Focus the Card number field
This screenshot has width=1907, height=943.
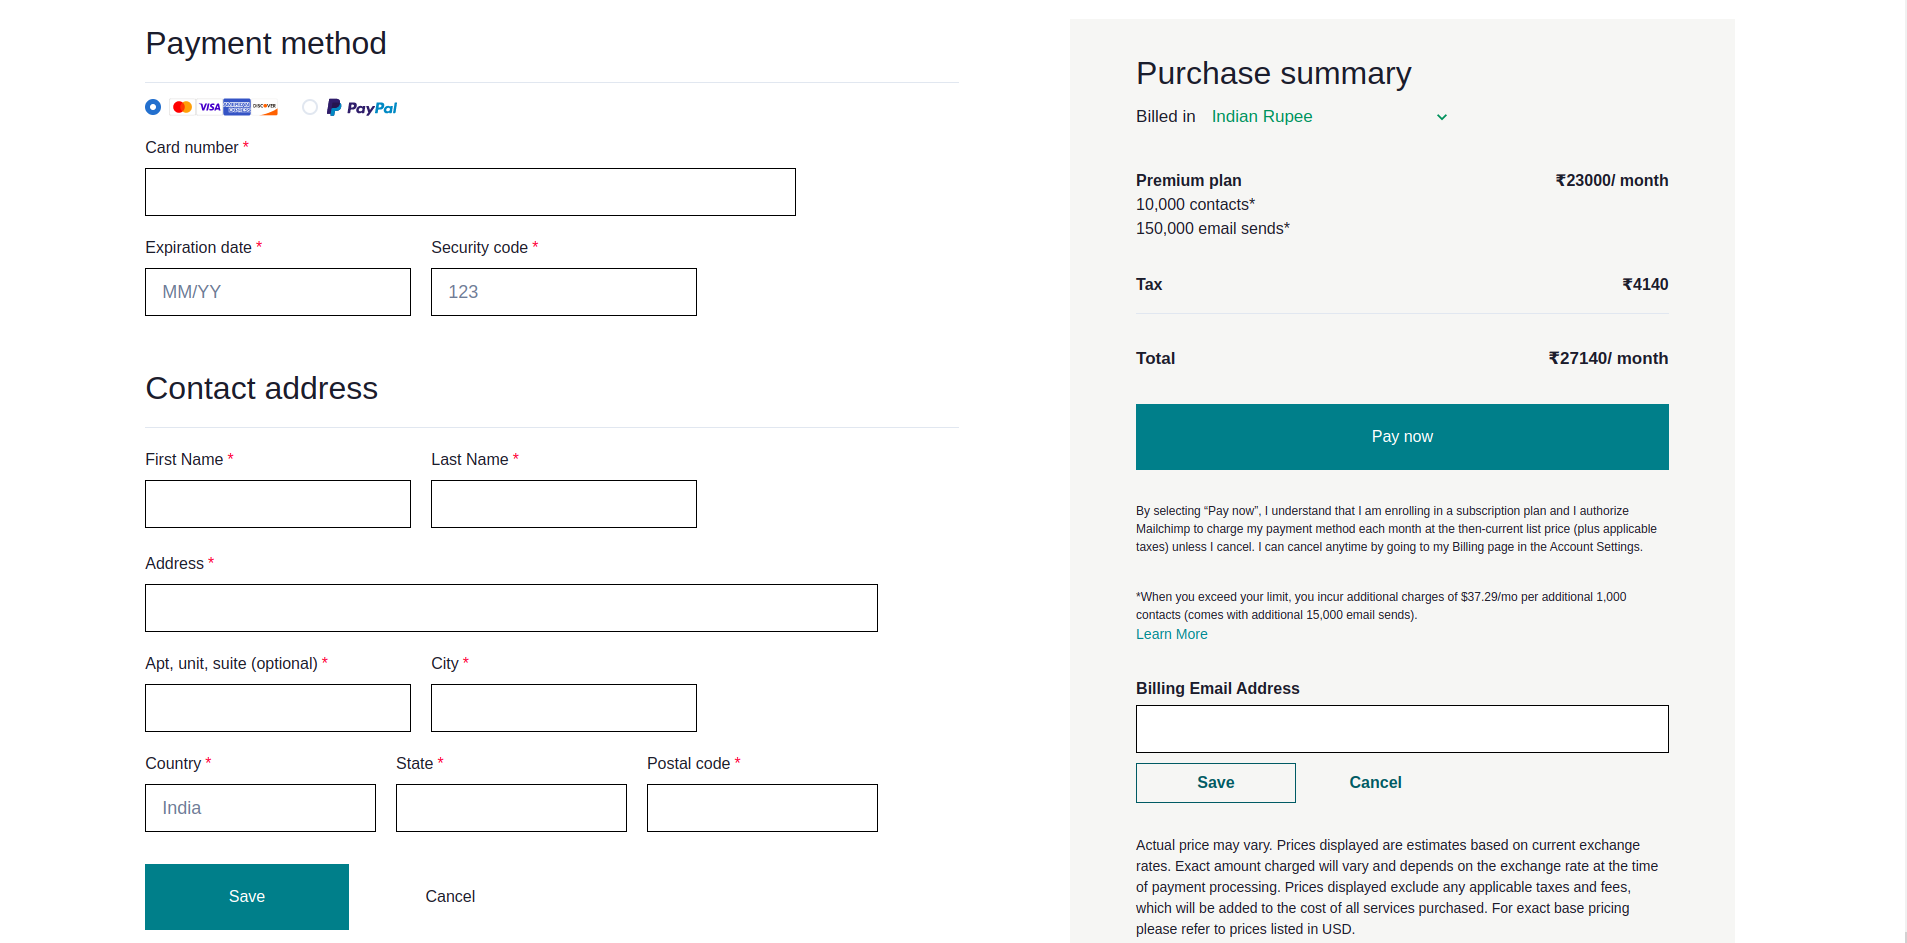pyautogui.click(x=470, y=192)
